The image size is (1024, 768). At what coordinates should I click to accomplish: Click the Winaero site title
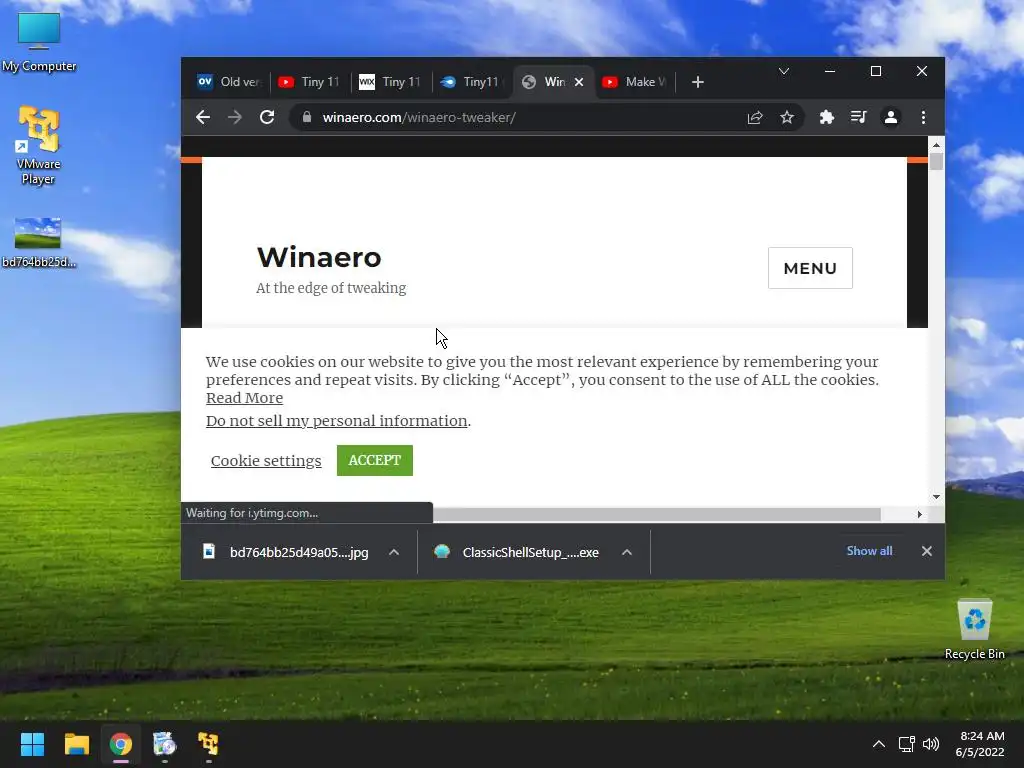pos(319,257)
